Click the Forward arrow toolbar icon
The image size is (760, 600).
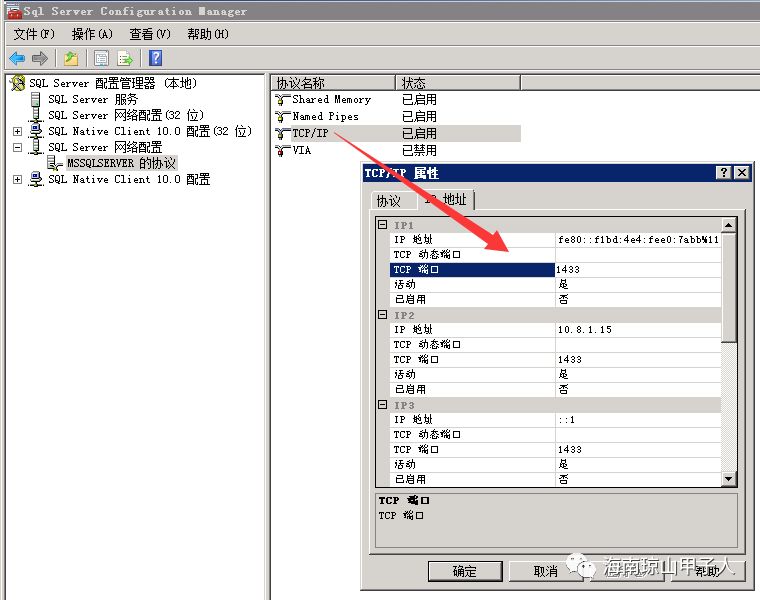40,59
